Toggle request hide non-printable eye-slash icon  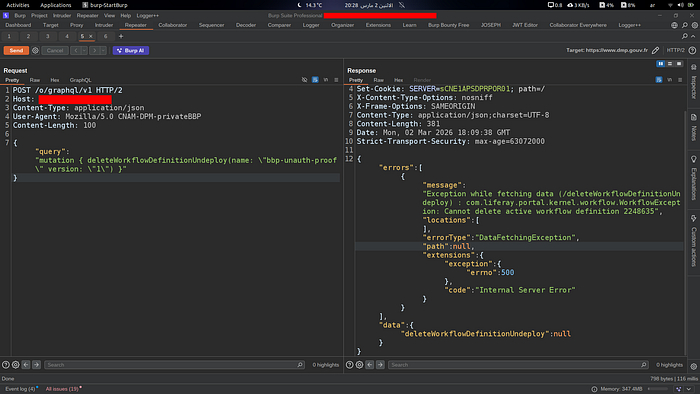click(304, 80)
